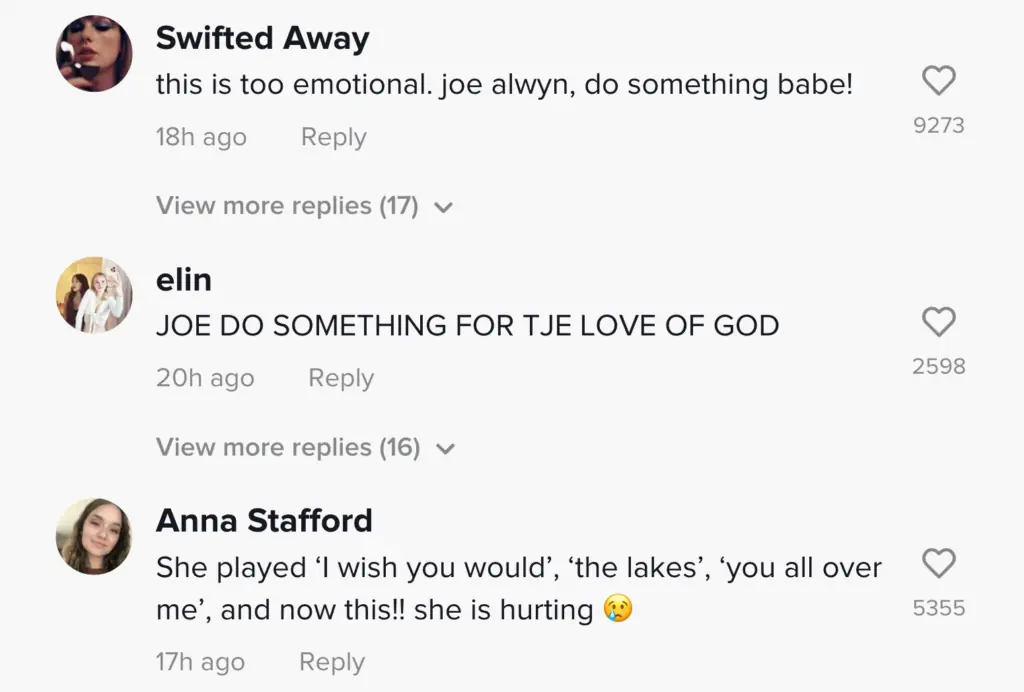Open elin's profile avatar

click(x=94, y=295)
